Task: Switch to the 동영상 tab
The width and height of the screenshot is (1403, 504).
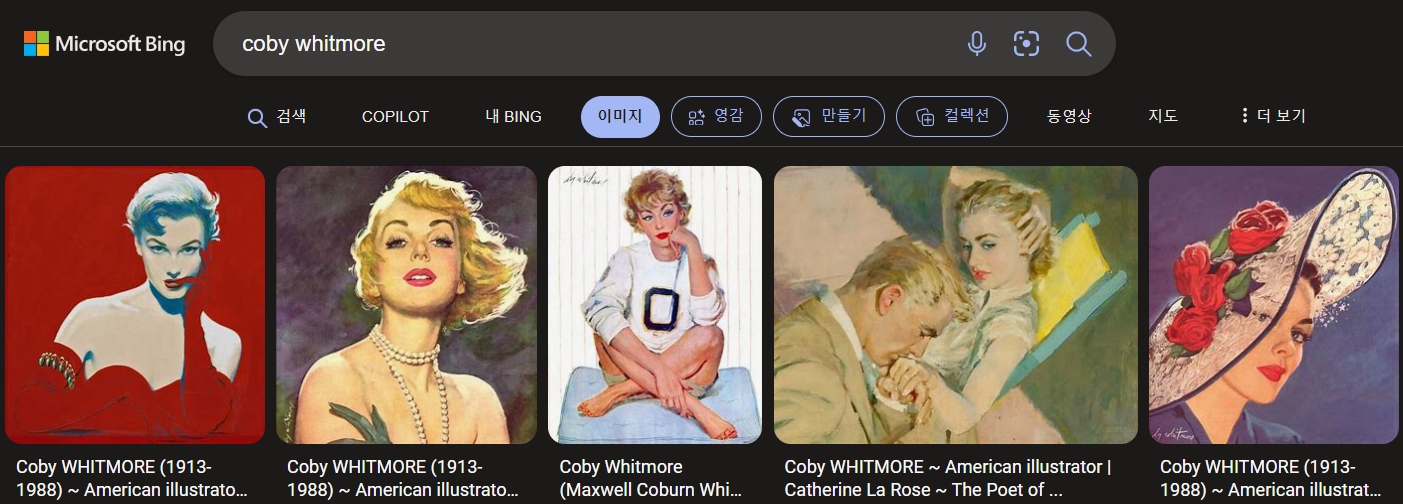Action: [1069, 116]
